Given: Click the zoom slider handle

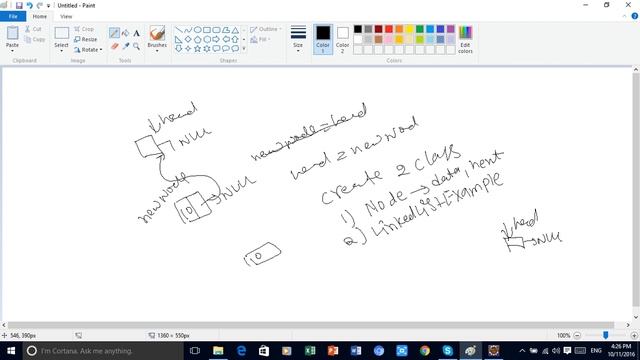Looking at the screenshot, I should 606,335.
